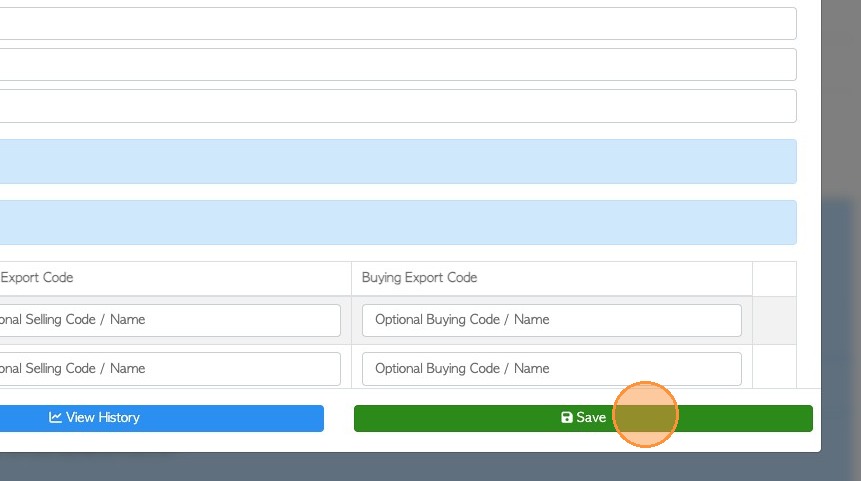This screenshot has width=861, height=481.
Task: Click the third empty text input field
Action: (398, 106)
